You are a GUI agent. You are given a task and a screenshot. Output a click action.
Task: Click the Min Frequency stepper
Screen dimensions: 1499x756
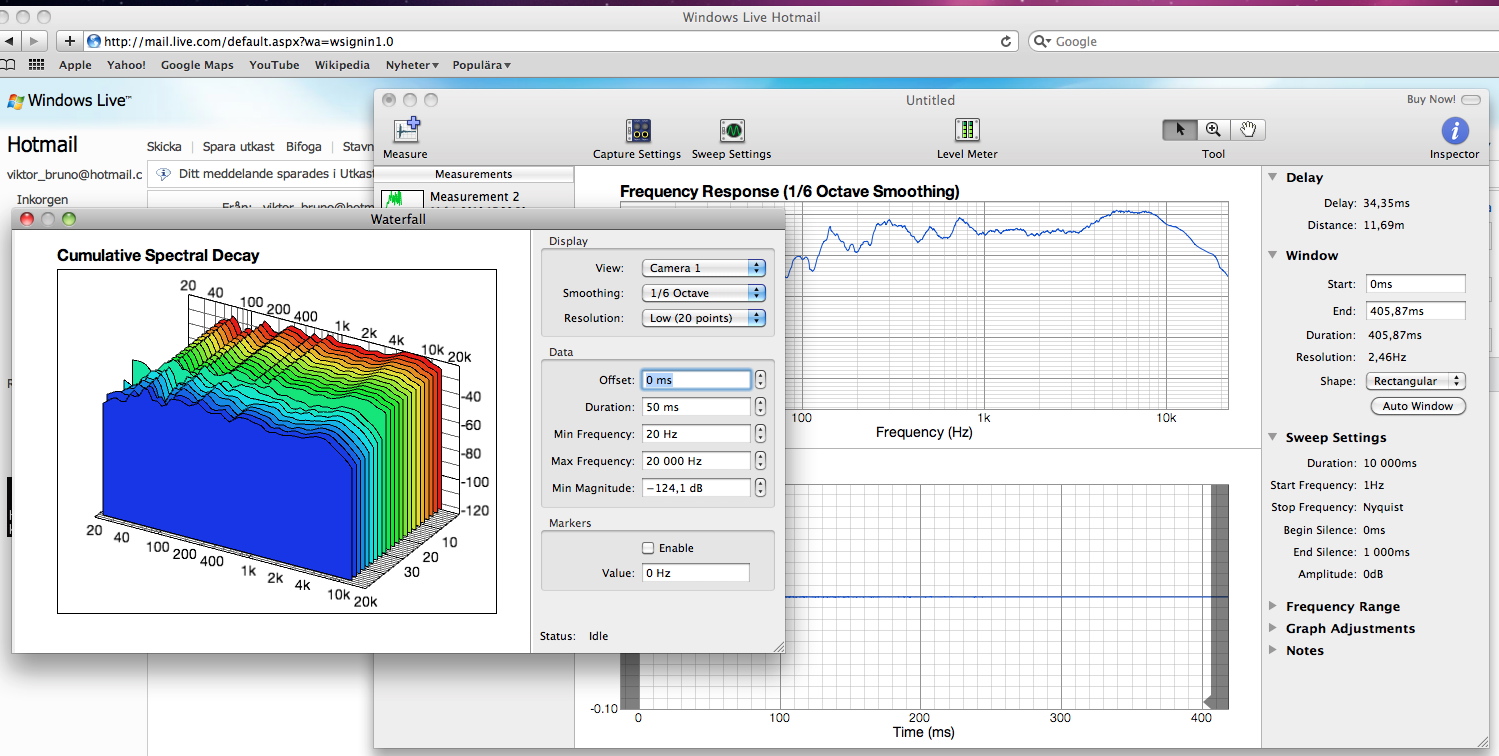(761, 434)
